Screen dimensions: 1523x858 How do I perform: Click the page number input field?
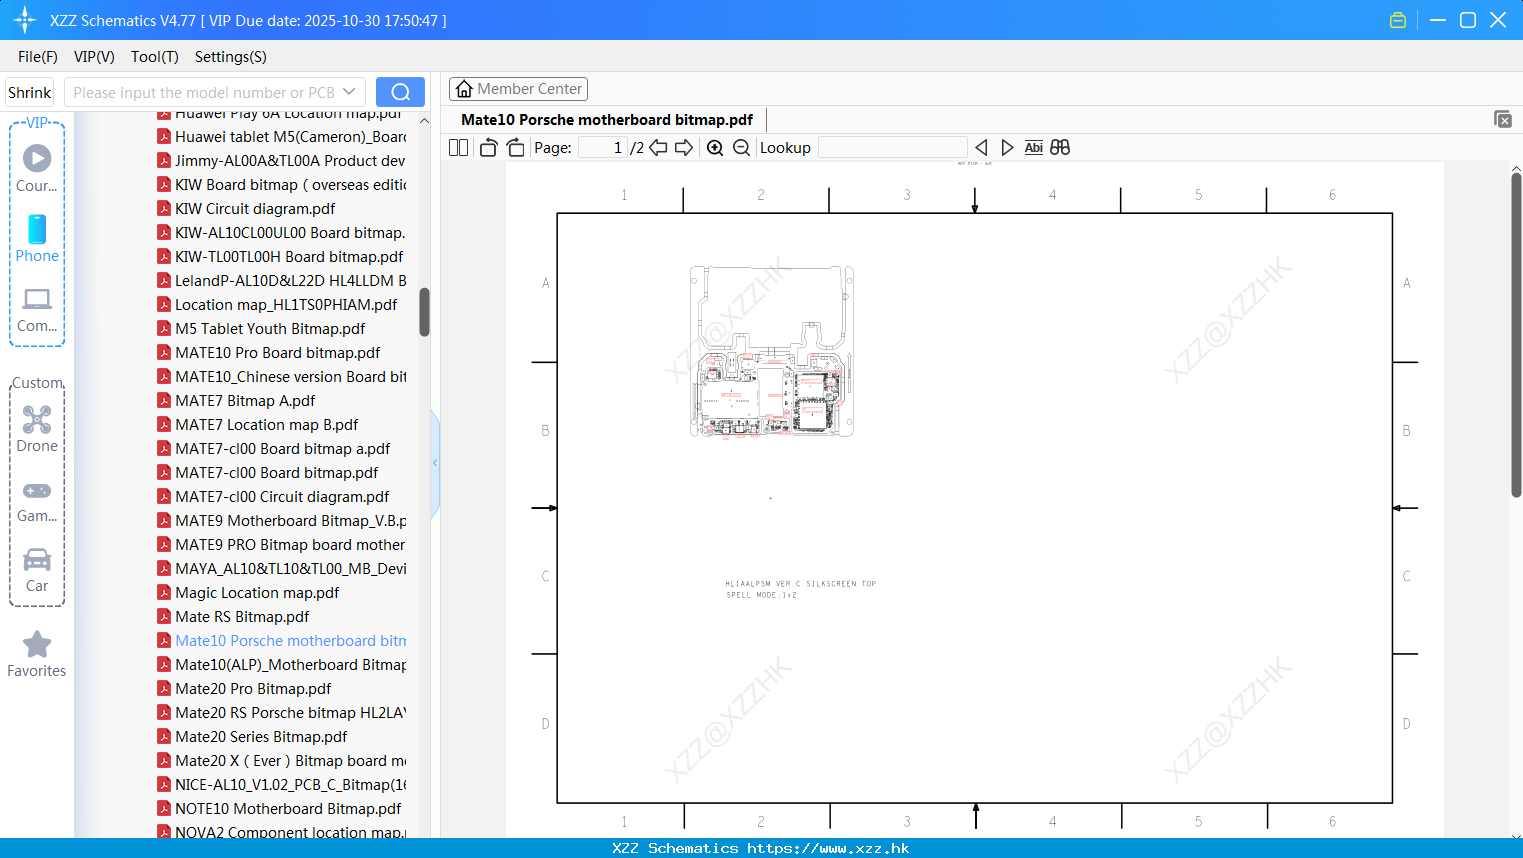point(603,148)
